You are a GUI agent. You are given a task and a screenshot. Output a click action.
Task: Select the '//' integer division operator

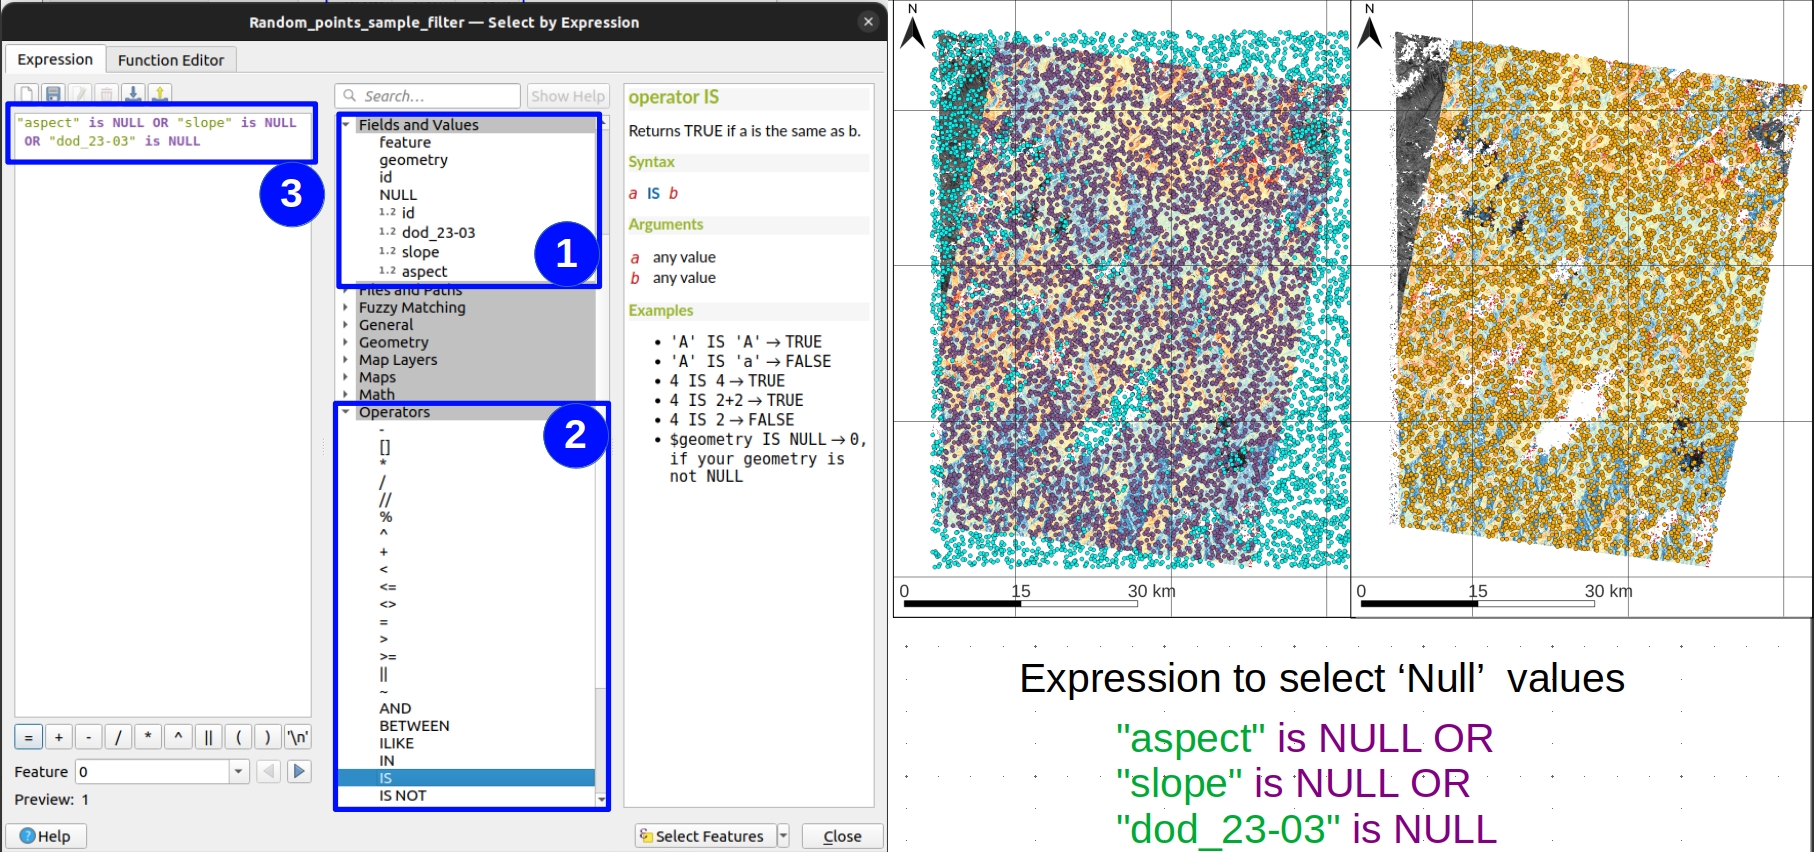pos(385,499)
